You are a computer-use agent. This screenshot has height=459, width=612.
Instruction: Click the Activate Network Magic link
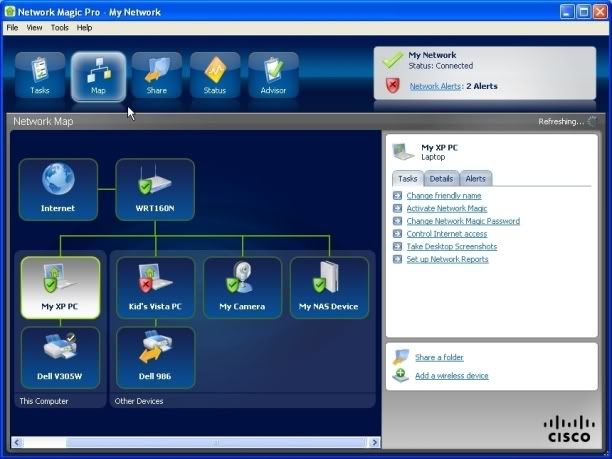(447, 208)
